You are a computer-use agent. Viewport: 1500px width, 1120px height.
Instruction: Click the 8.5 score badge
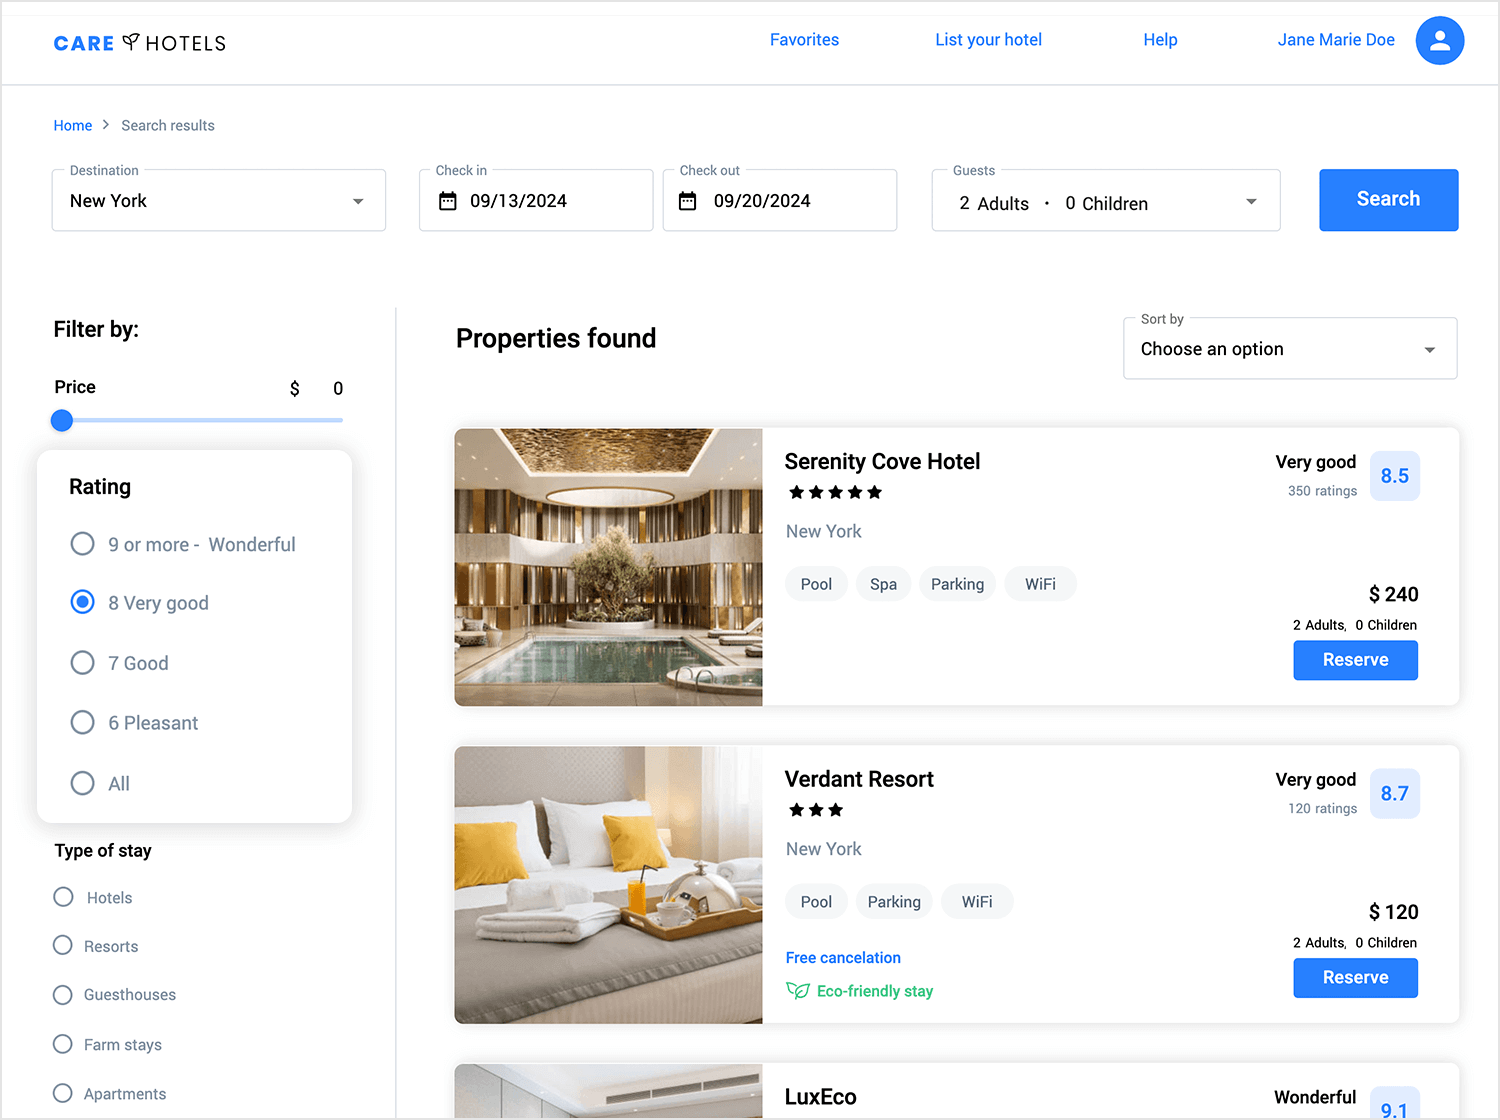1394,476
